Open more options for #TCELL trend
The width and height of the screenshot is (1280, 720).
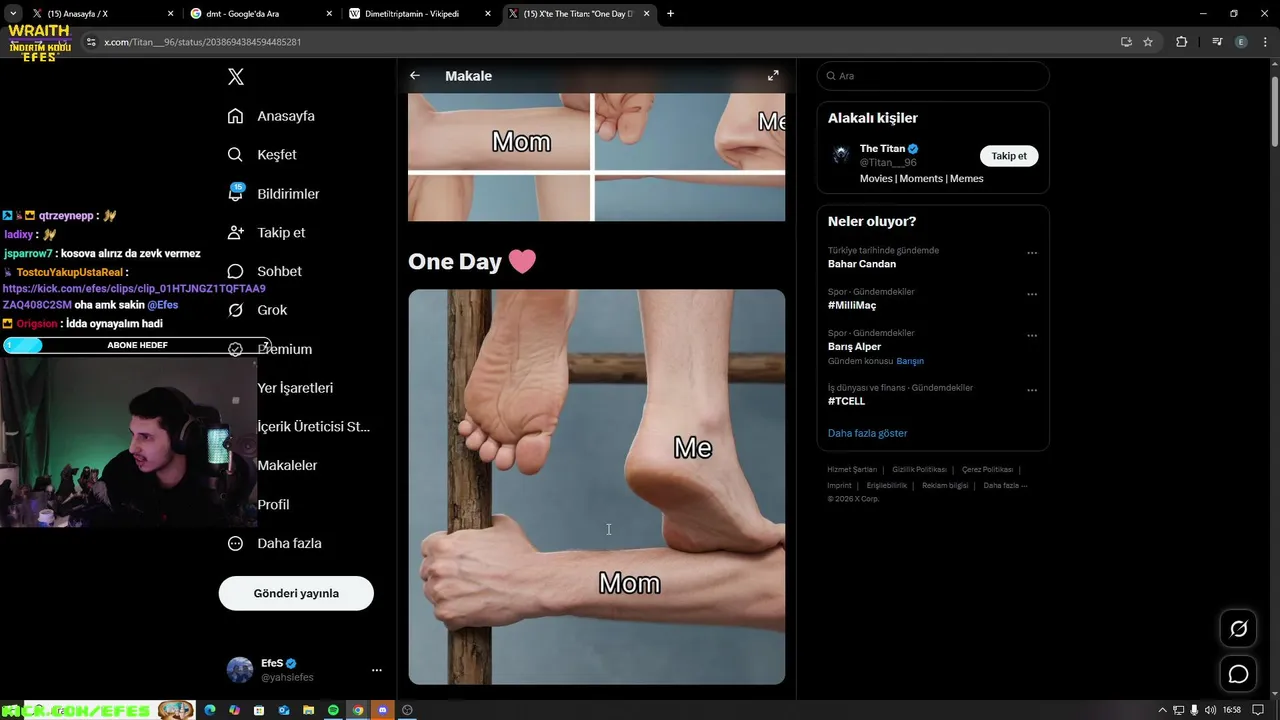[1032, 391]
